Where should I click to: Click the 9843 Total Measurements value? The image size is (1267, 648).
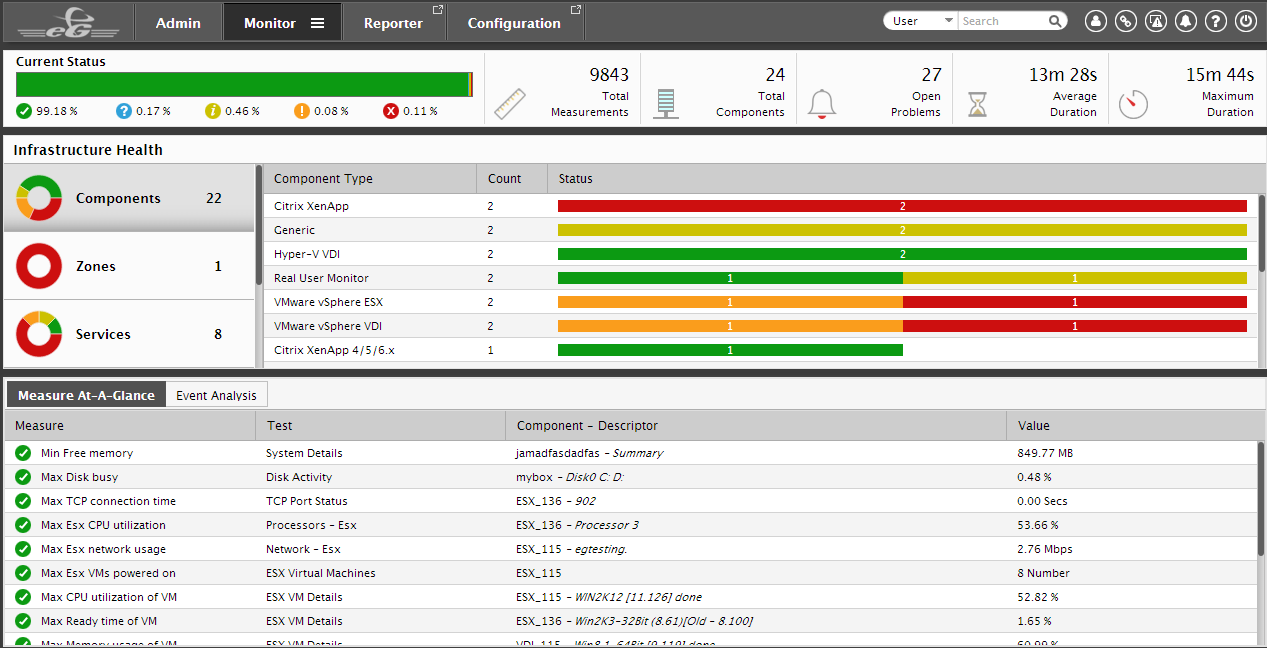pyautogui.click(x=609, y=75)
